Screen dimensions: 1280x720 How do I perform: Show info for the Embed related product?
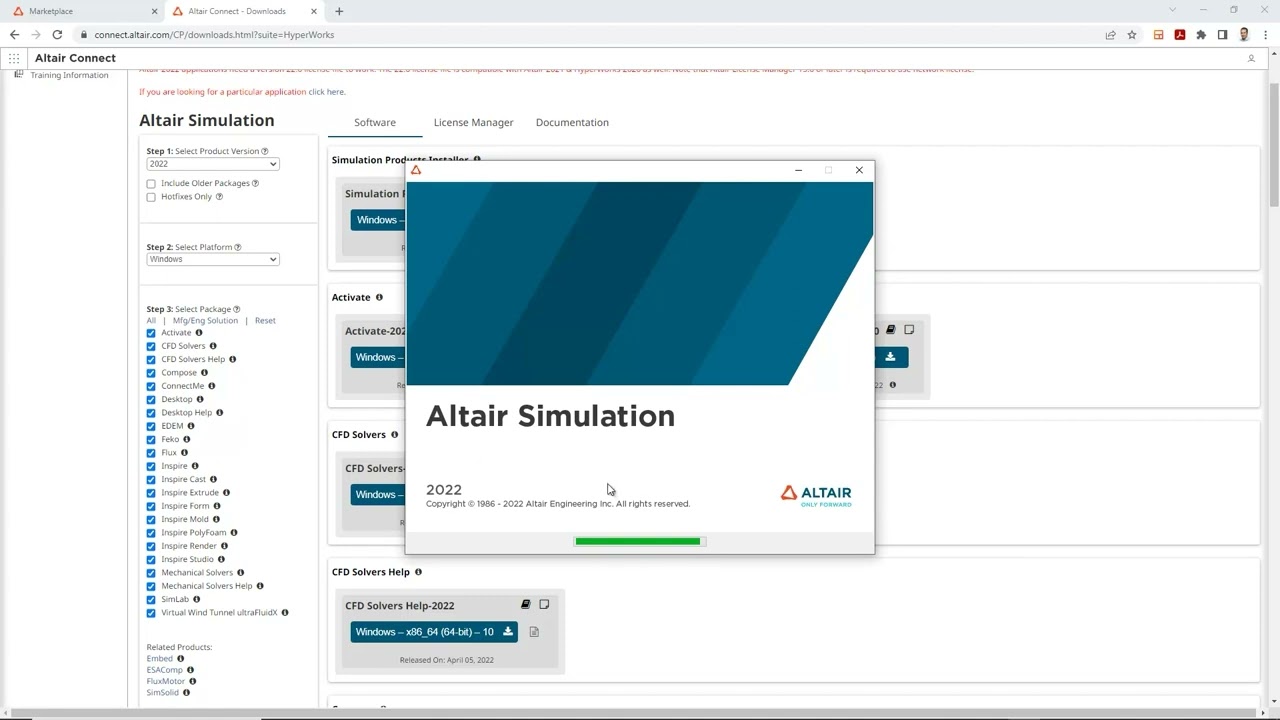(180, 658)
